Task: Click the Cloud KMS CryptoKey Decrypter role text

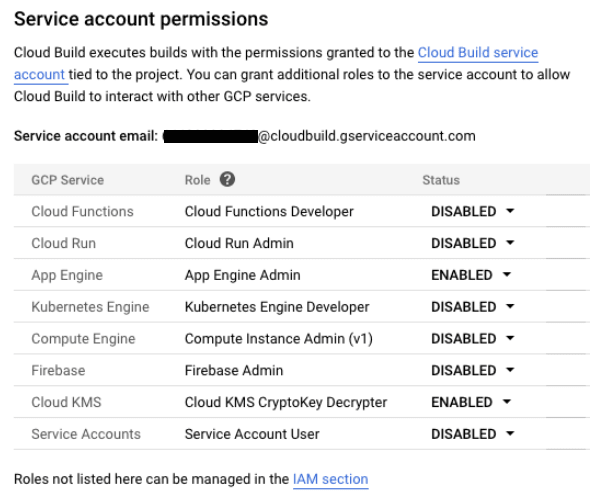Action: click(286, 402)
